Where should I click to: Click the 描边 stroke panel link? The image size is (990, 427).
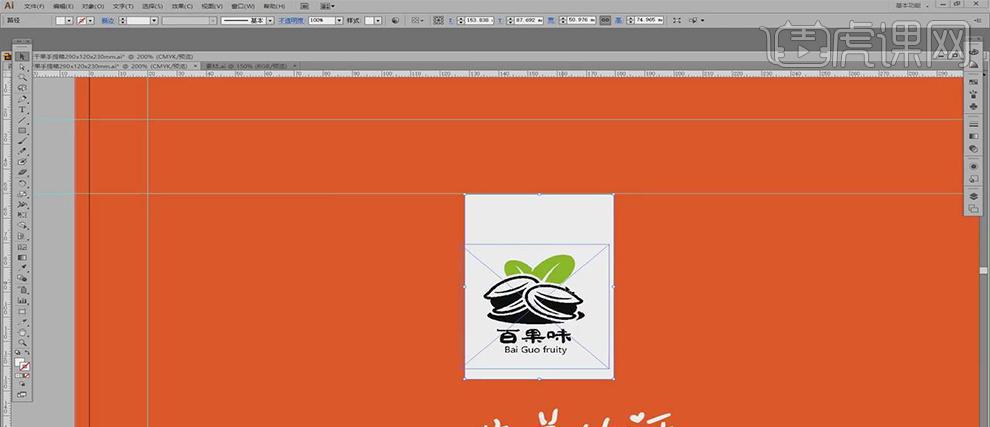click(108, 20)
